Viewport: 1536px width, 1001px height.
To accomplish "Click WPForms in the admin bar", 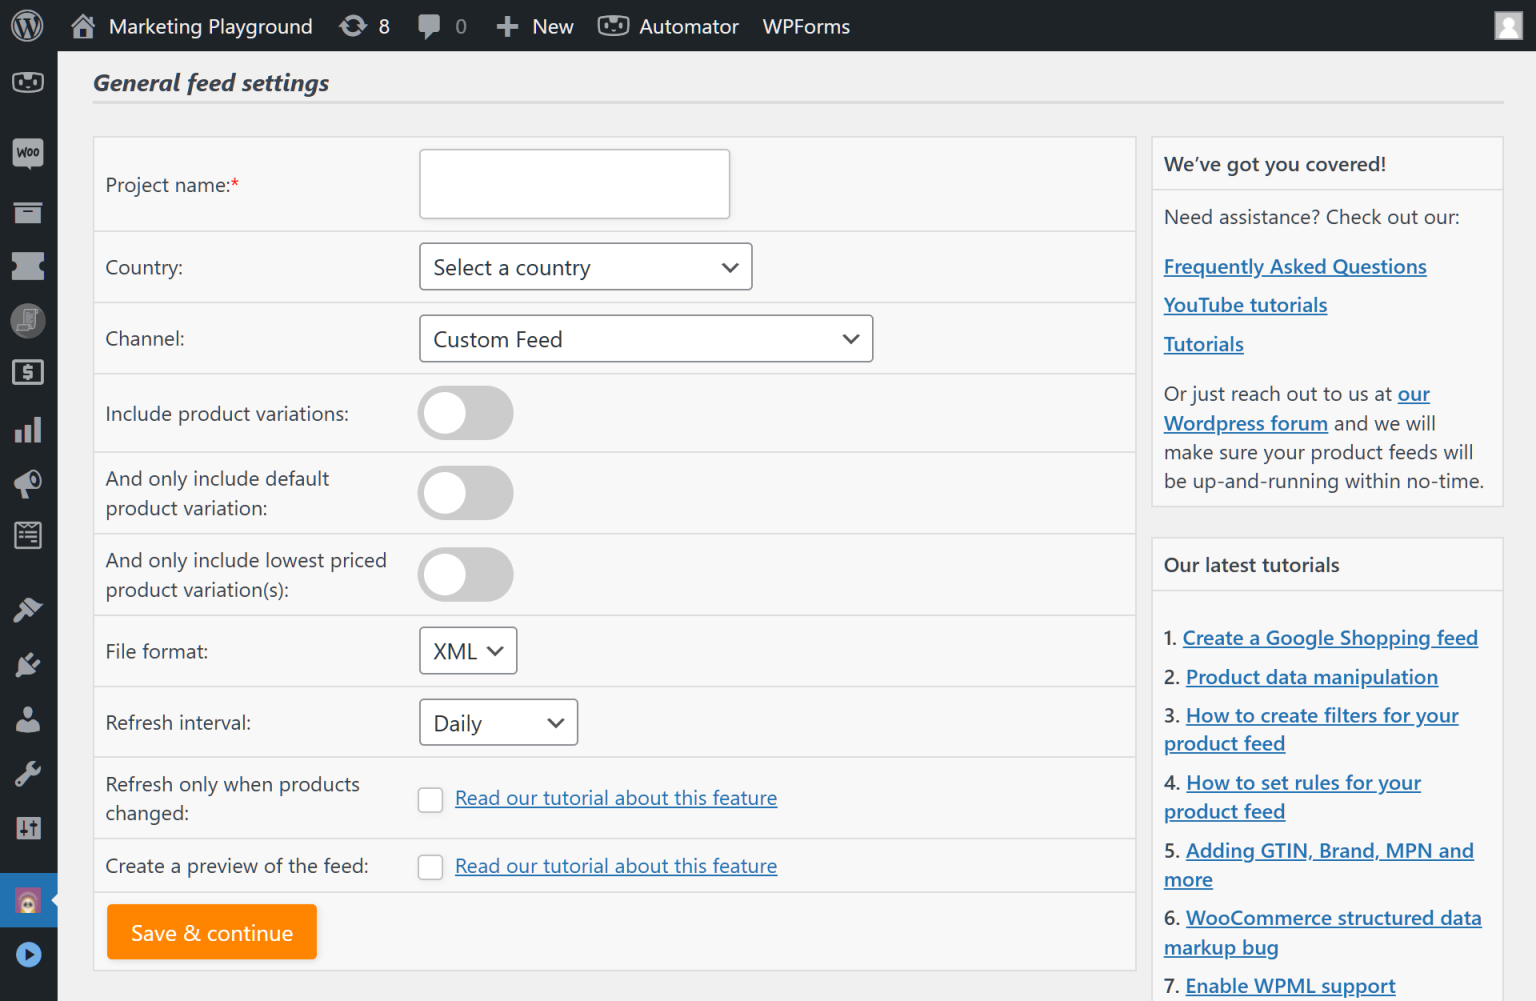I will click(806, 26).
